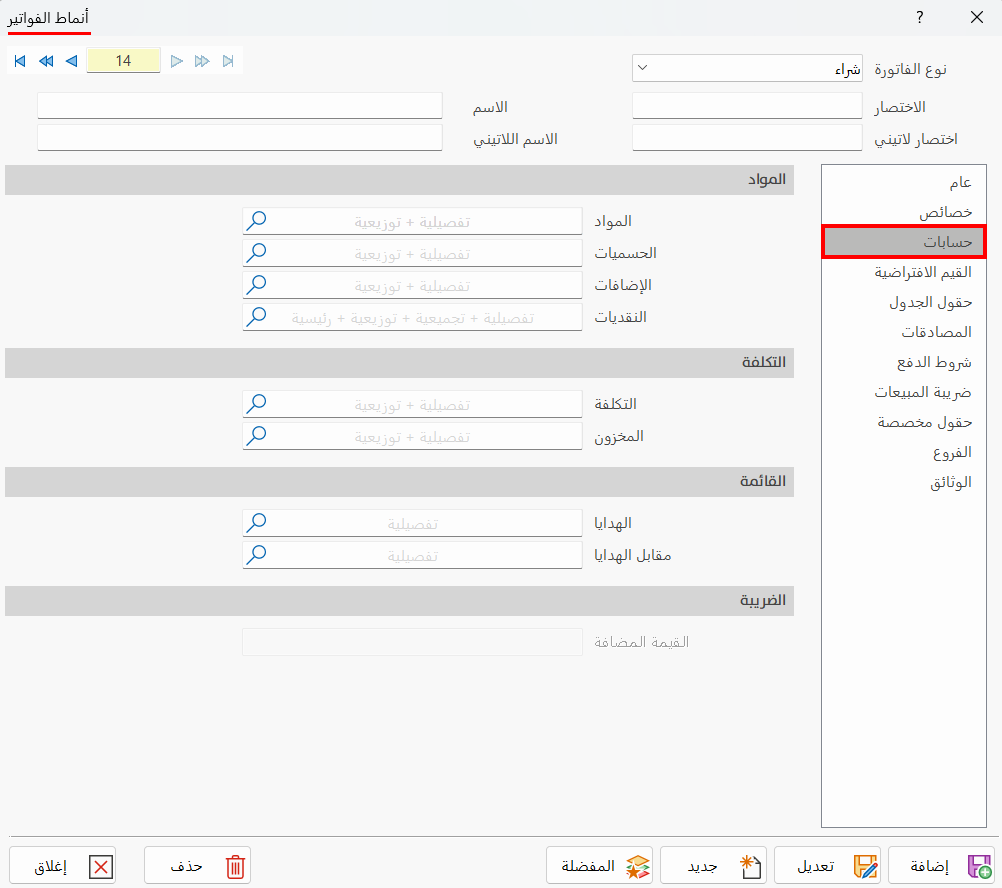
Task: Go to first record navigation arrow
Action: pos(20,61)
